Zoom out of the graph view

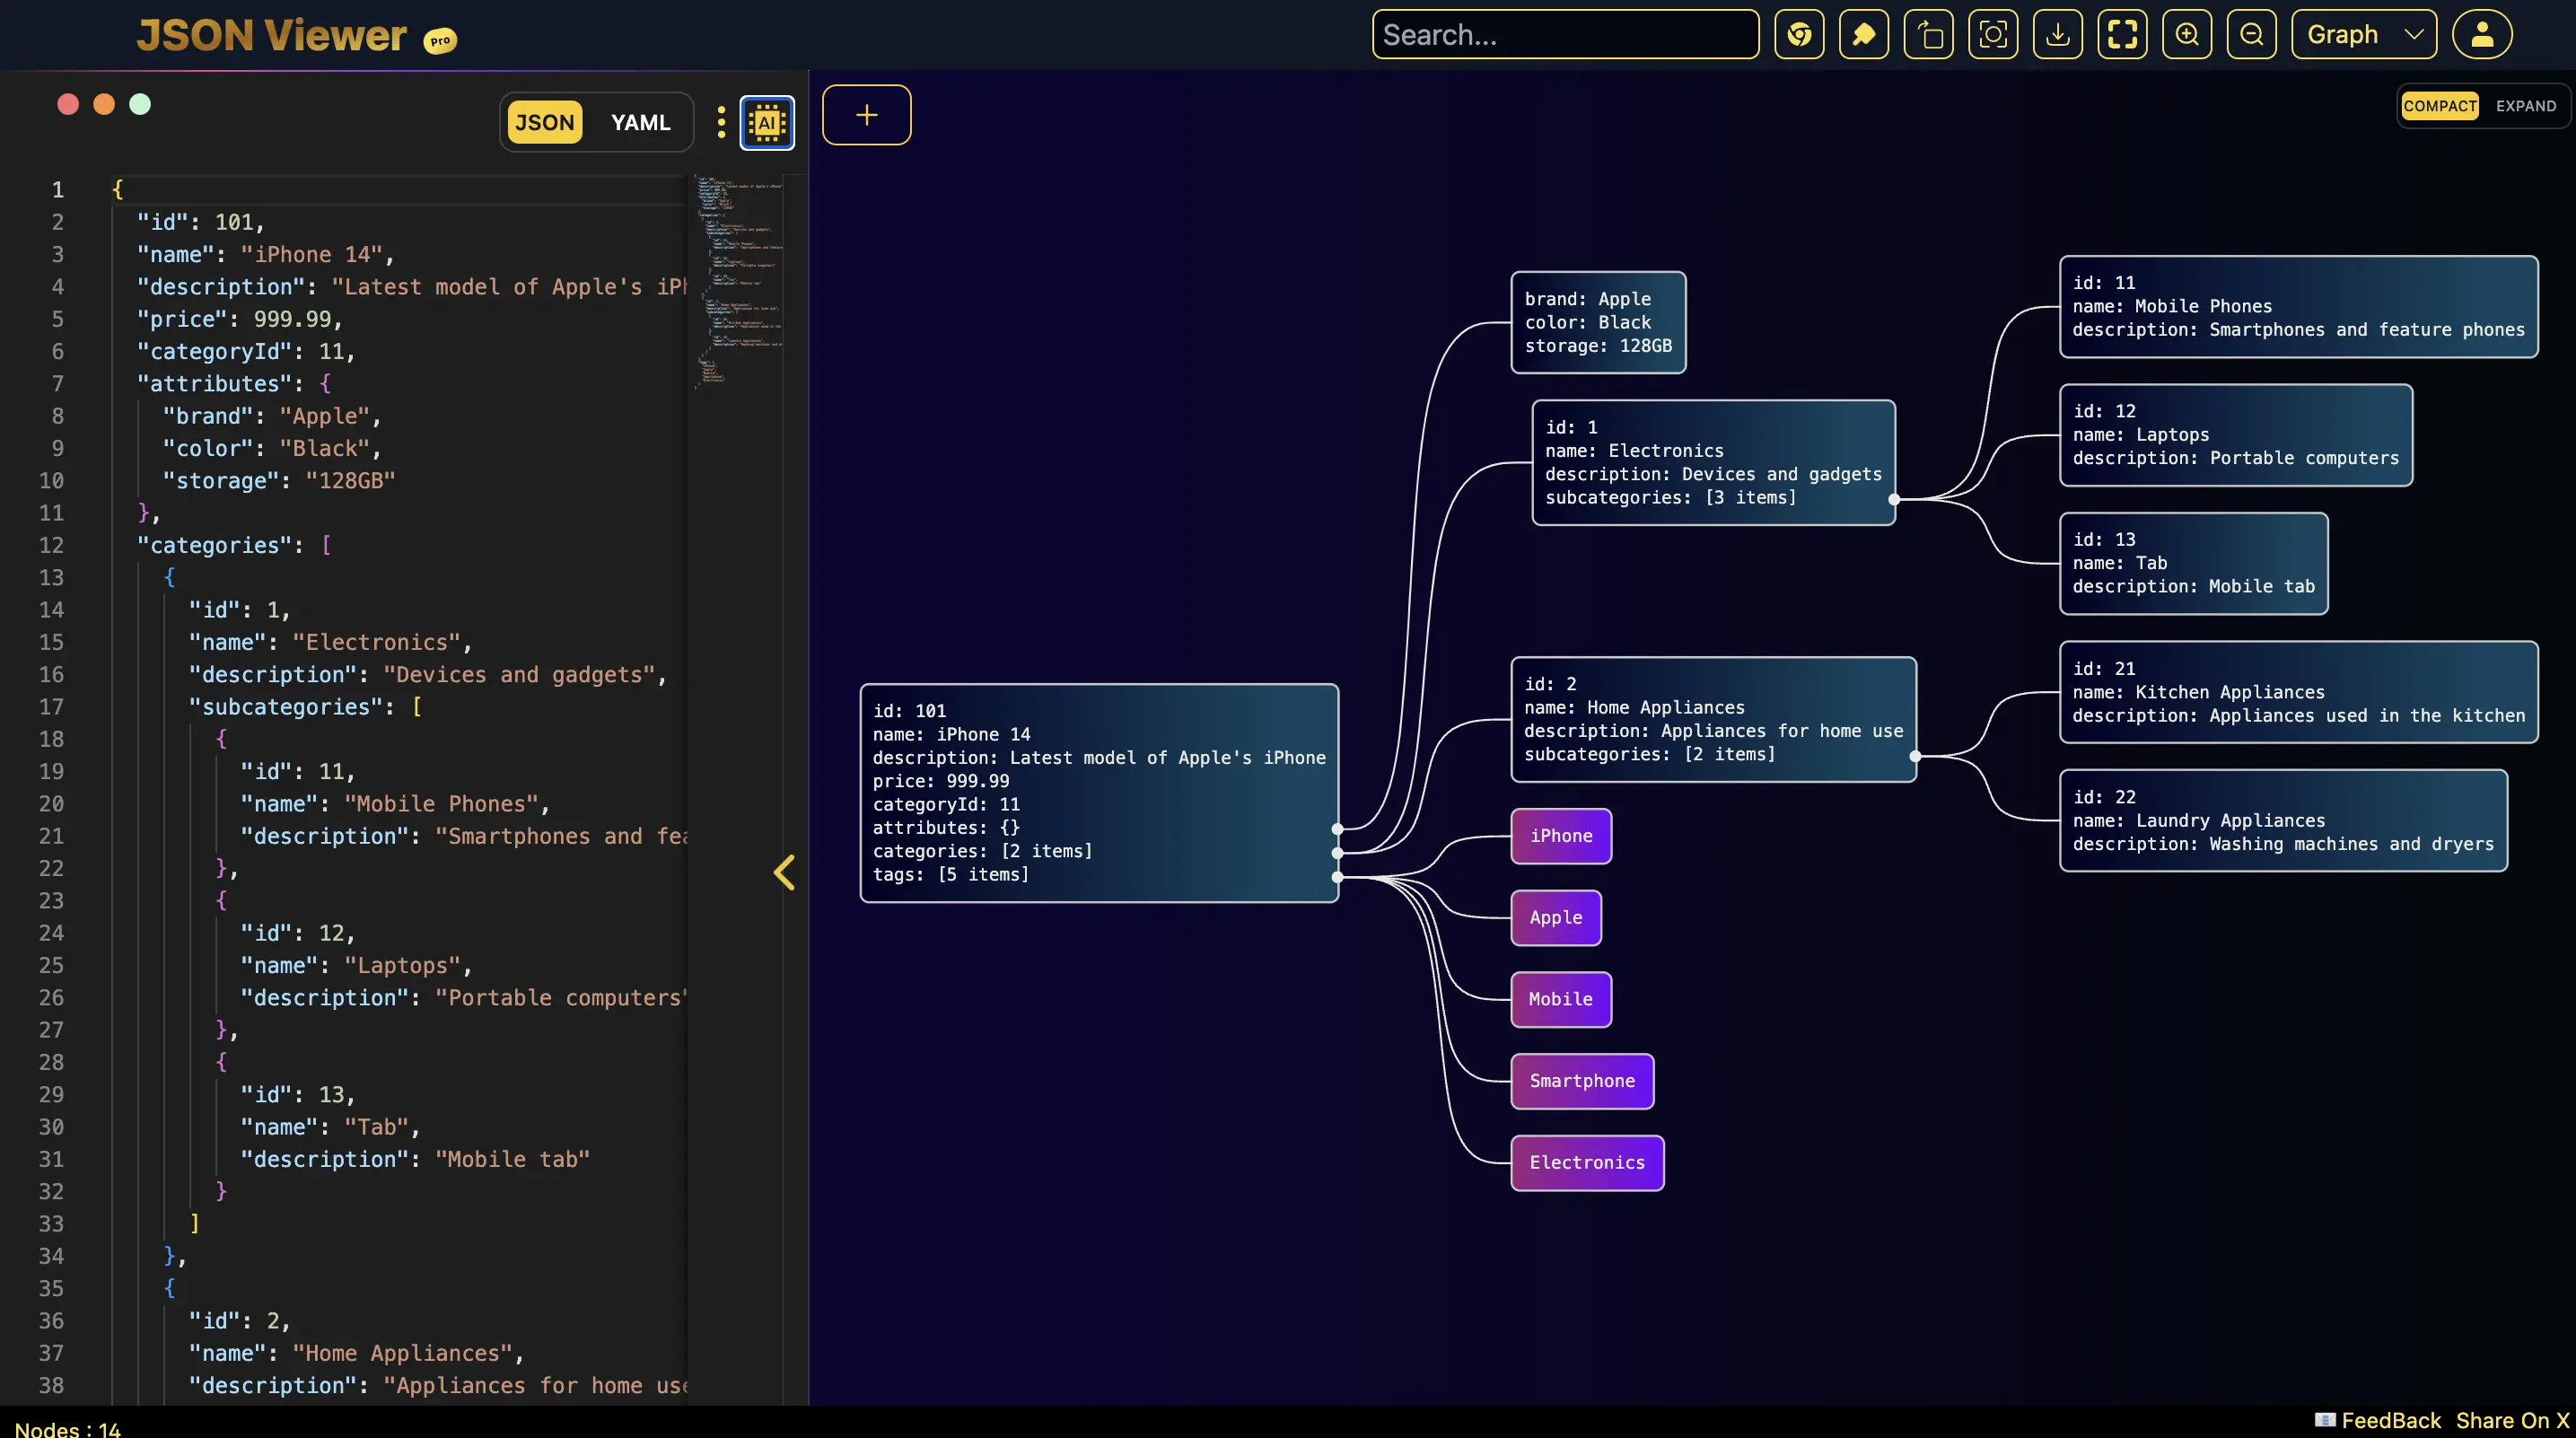2252,34
